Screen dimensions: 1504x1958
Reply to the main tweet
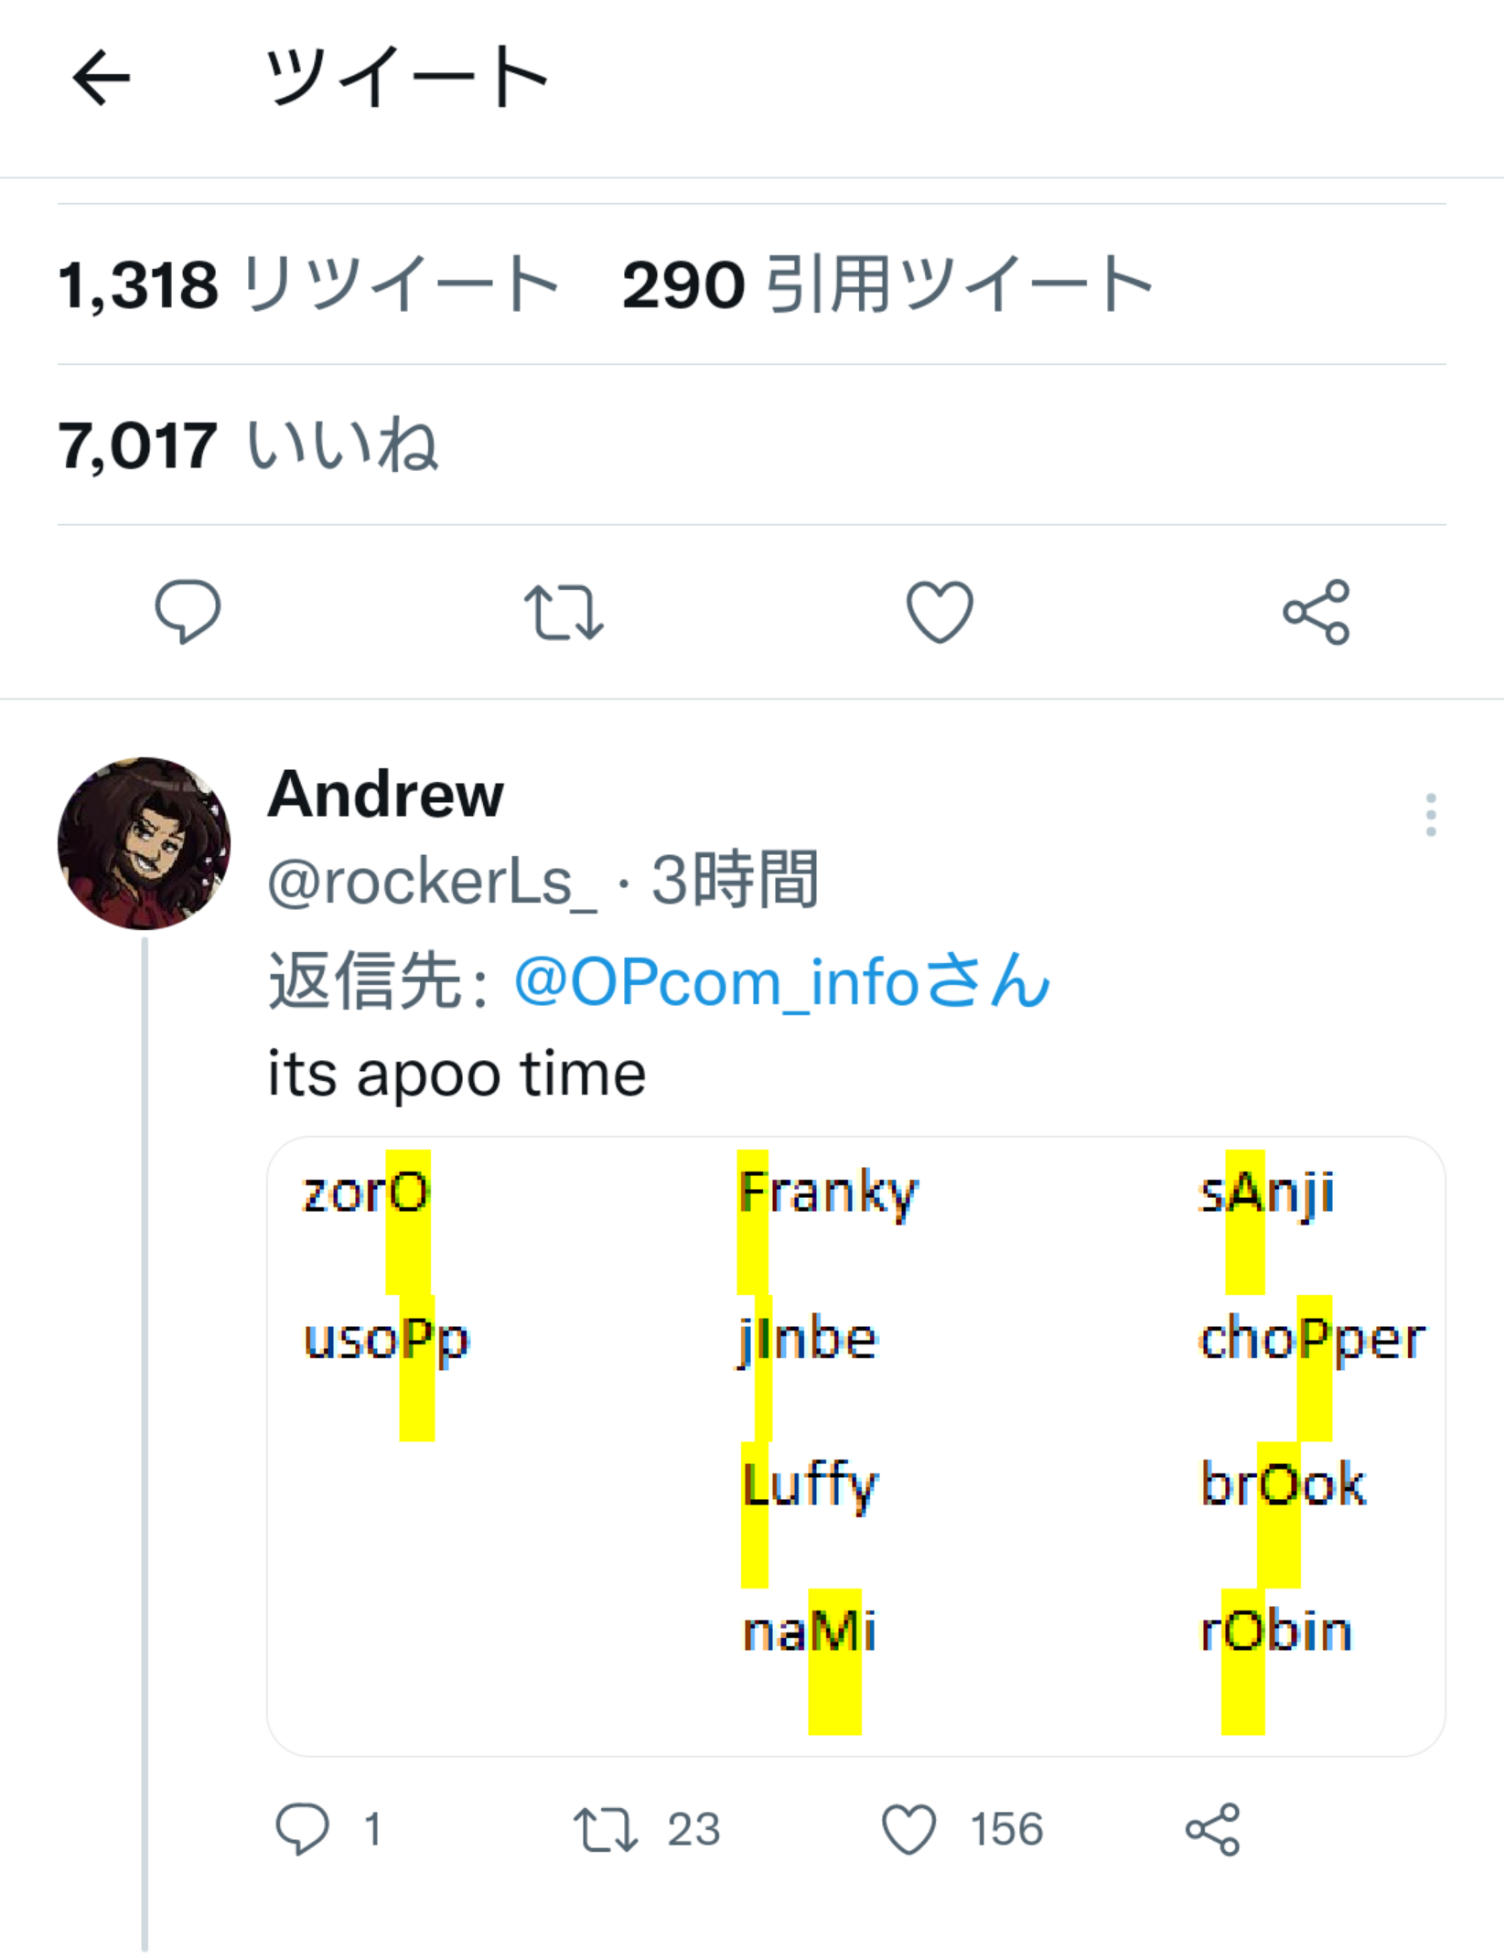187,611
